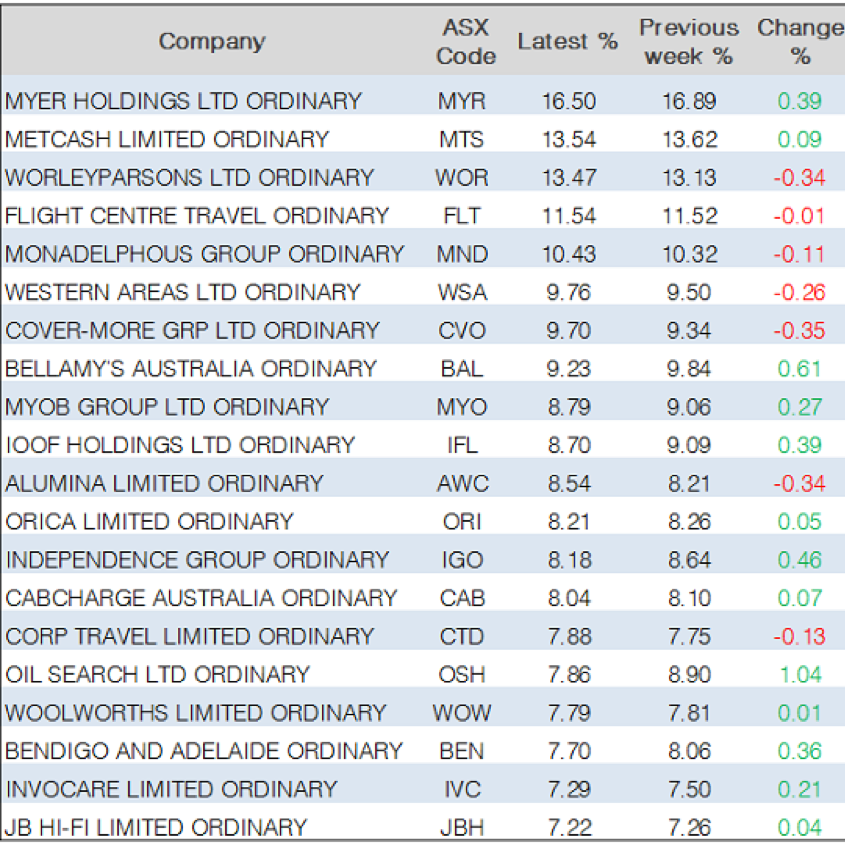The height and width of the screenshot is (845, 845).
Task: Click OIL SEARCH change value 1.04
Action: 799,674
